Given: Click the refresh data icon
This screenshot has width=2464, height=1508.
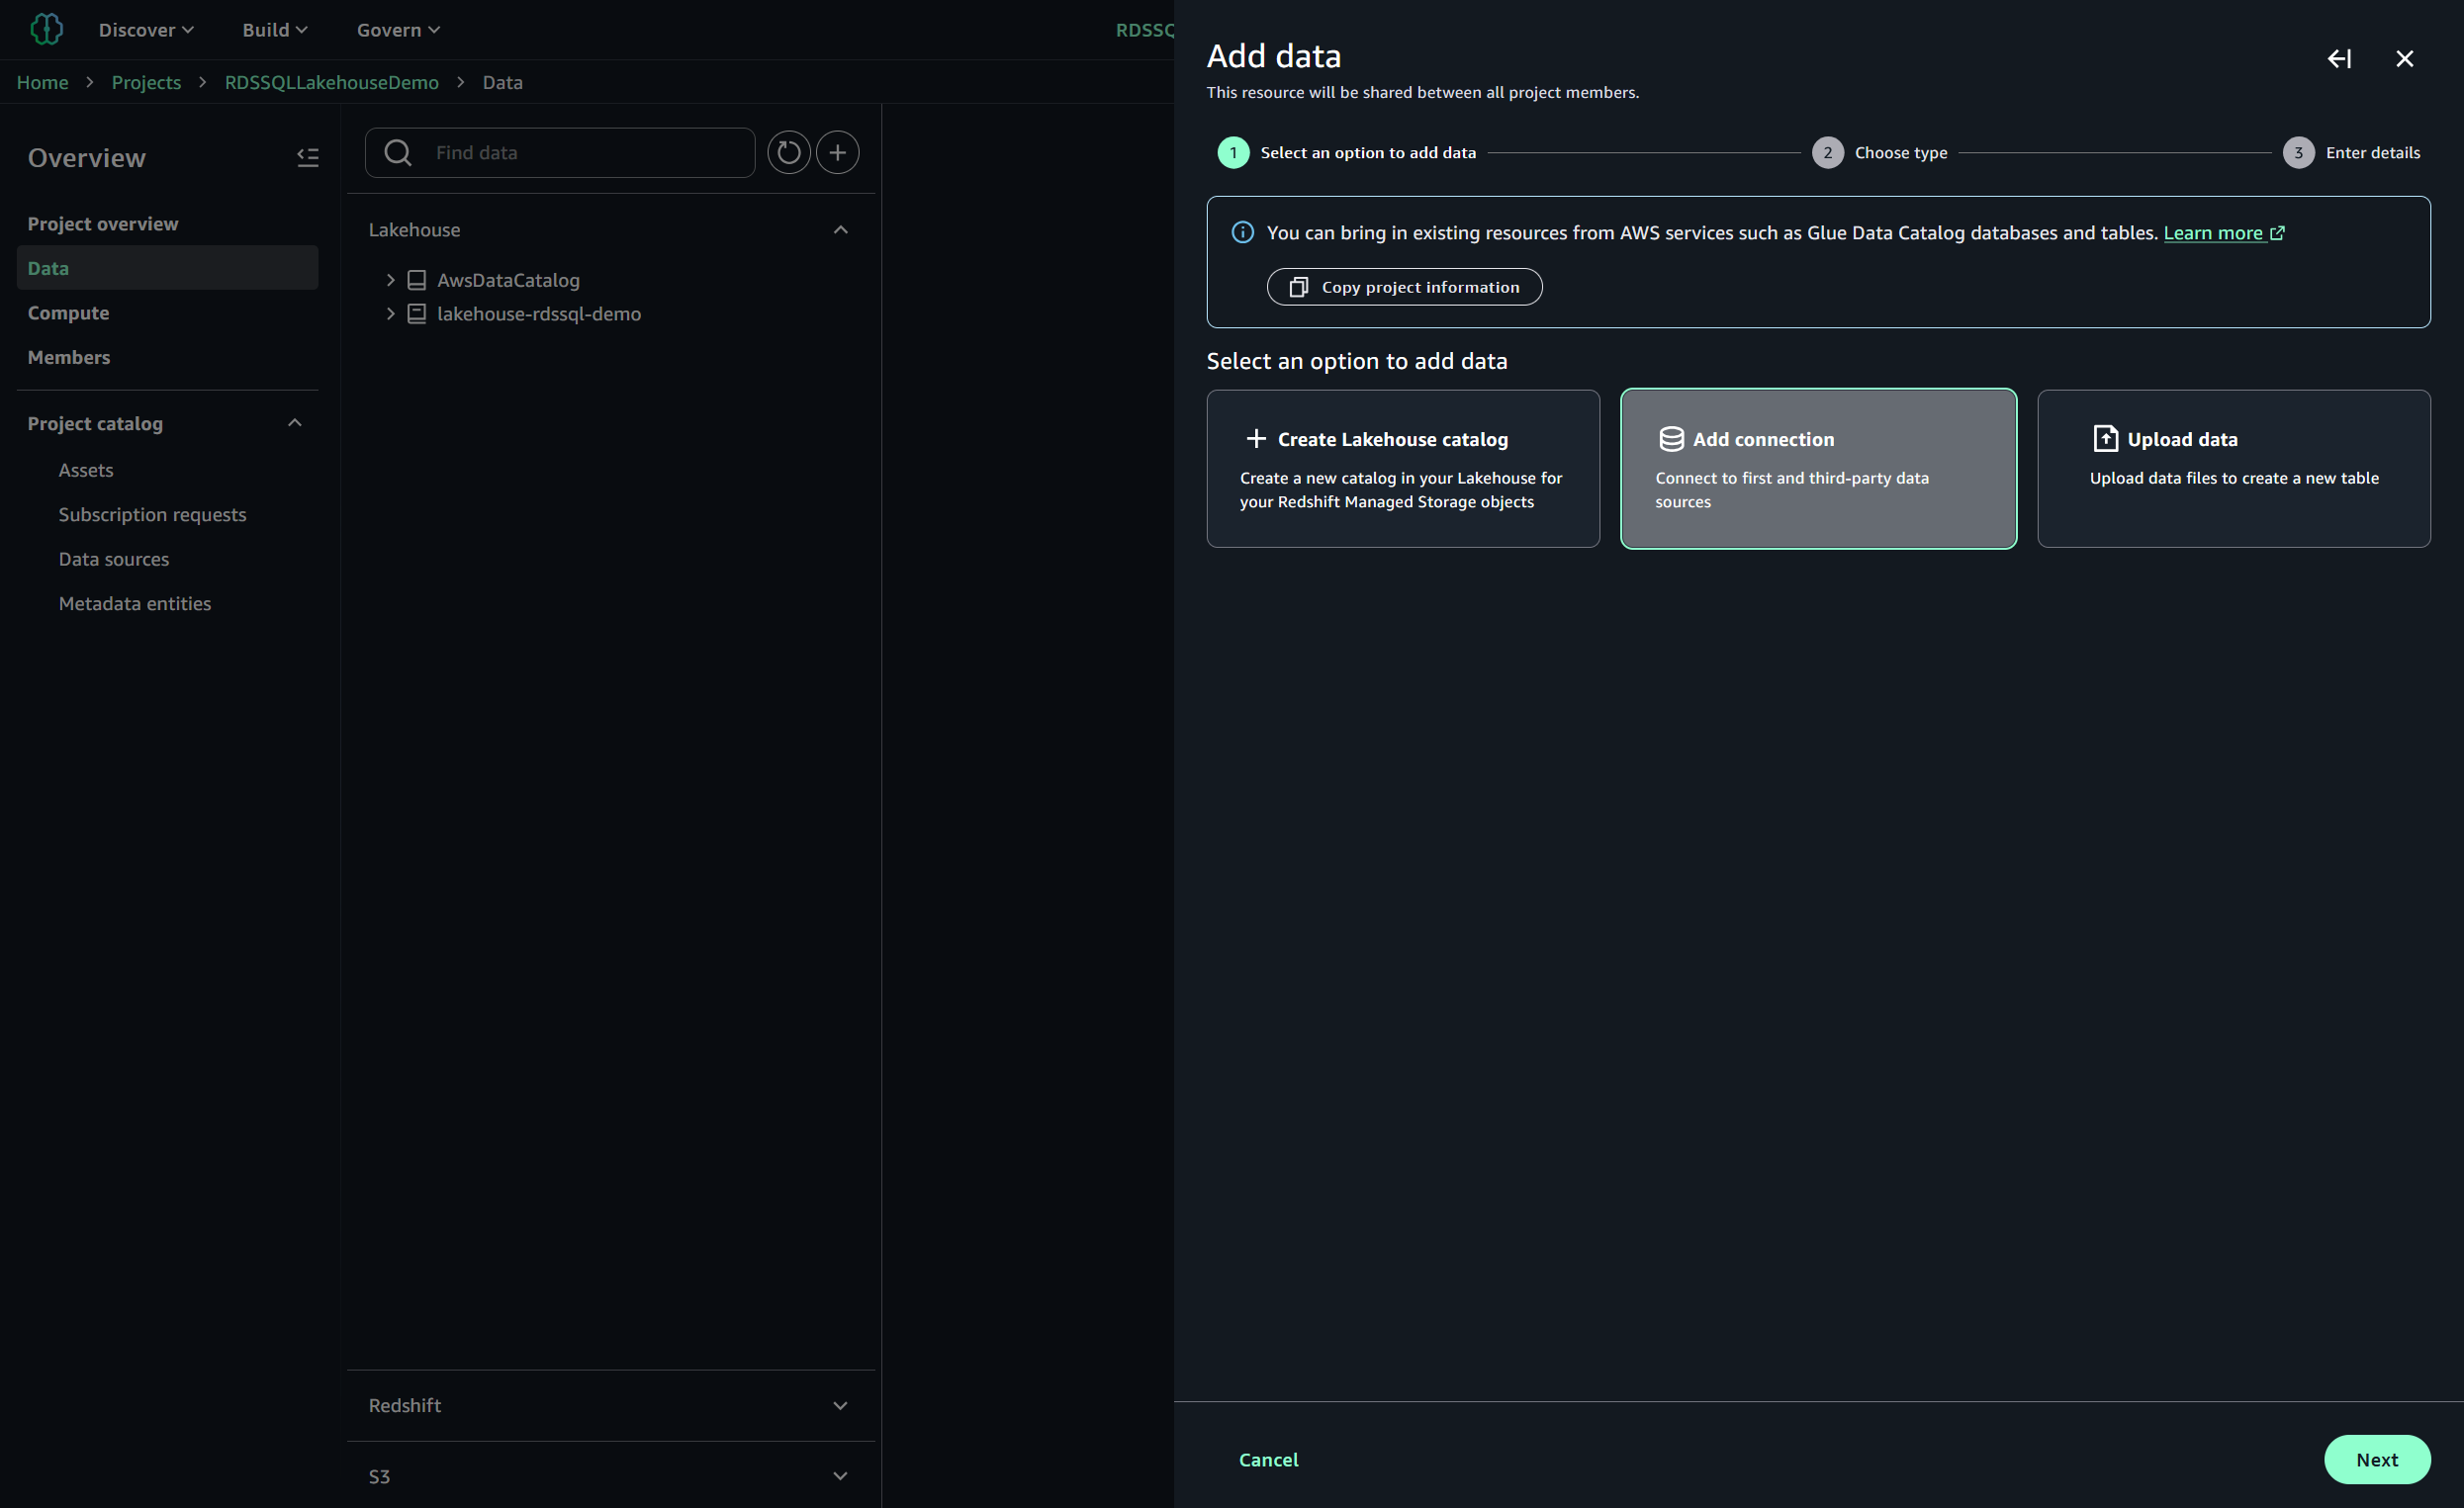Looking at the screenshot, I should [788, 153].
